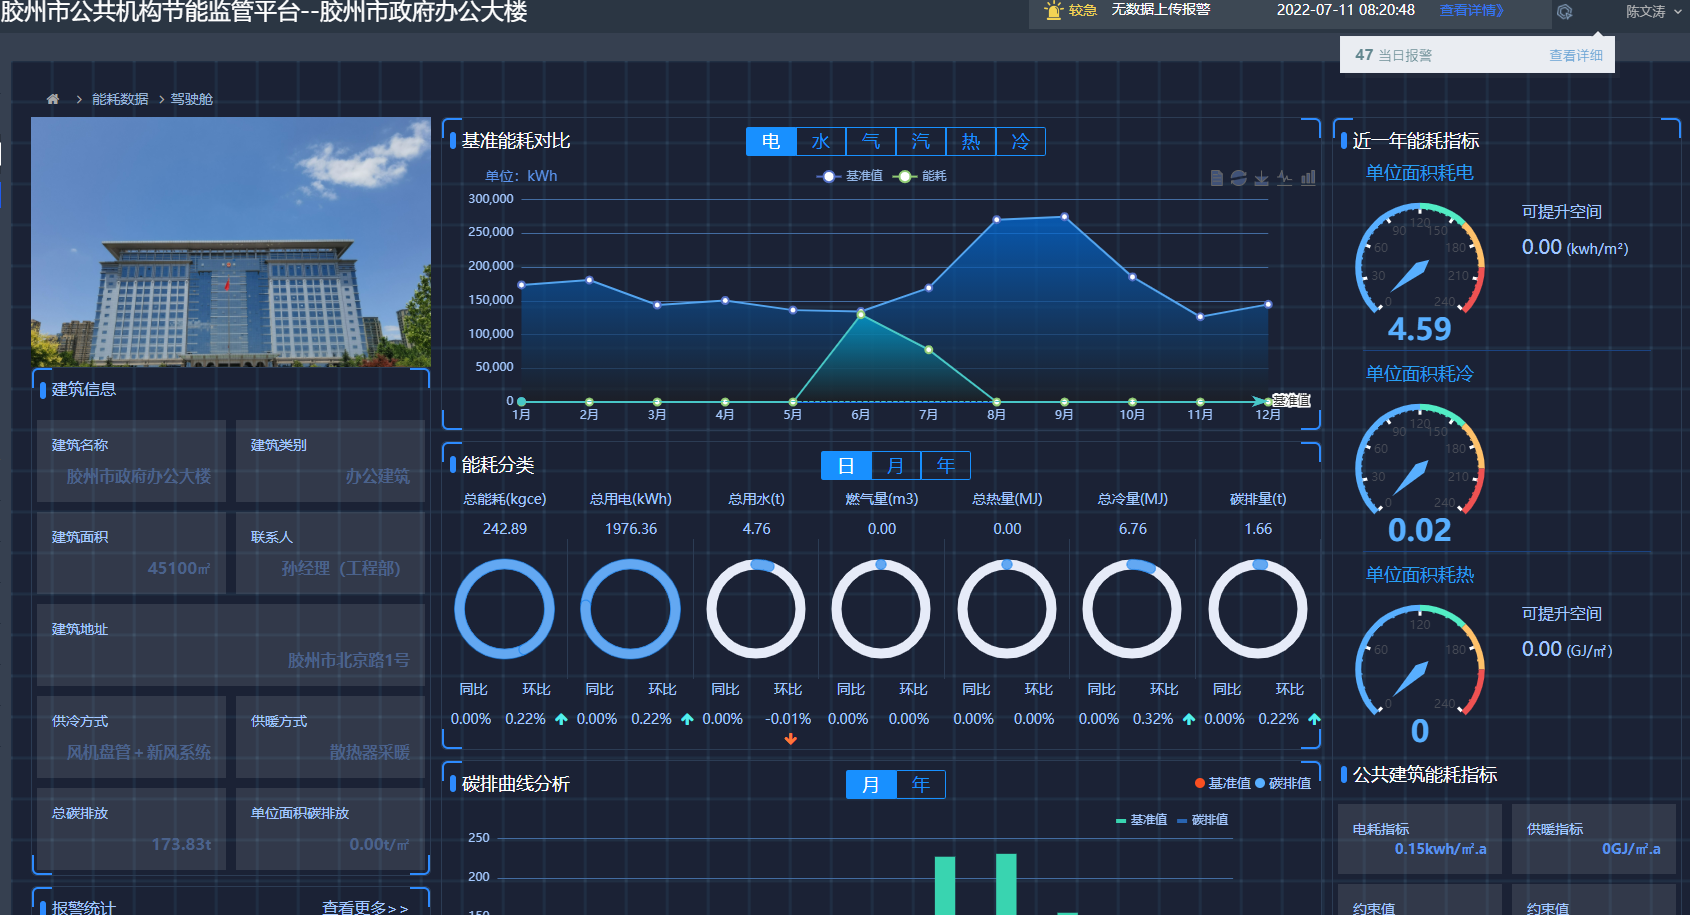
Task: Click the government building photo
Action: (231, 242)
